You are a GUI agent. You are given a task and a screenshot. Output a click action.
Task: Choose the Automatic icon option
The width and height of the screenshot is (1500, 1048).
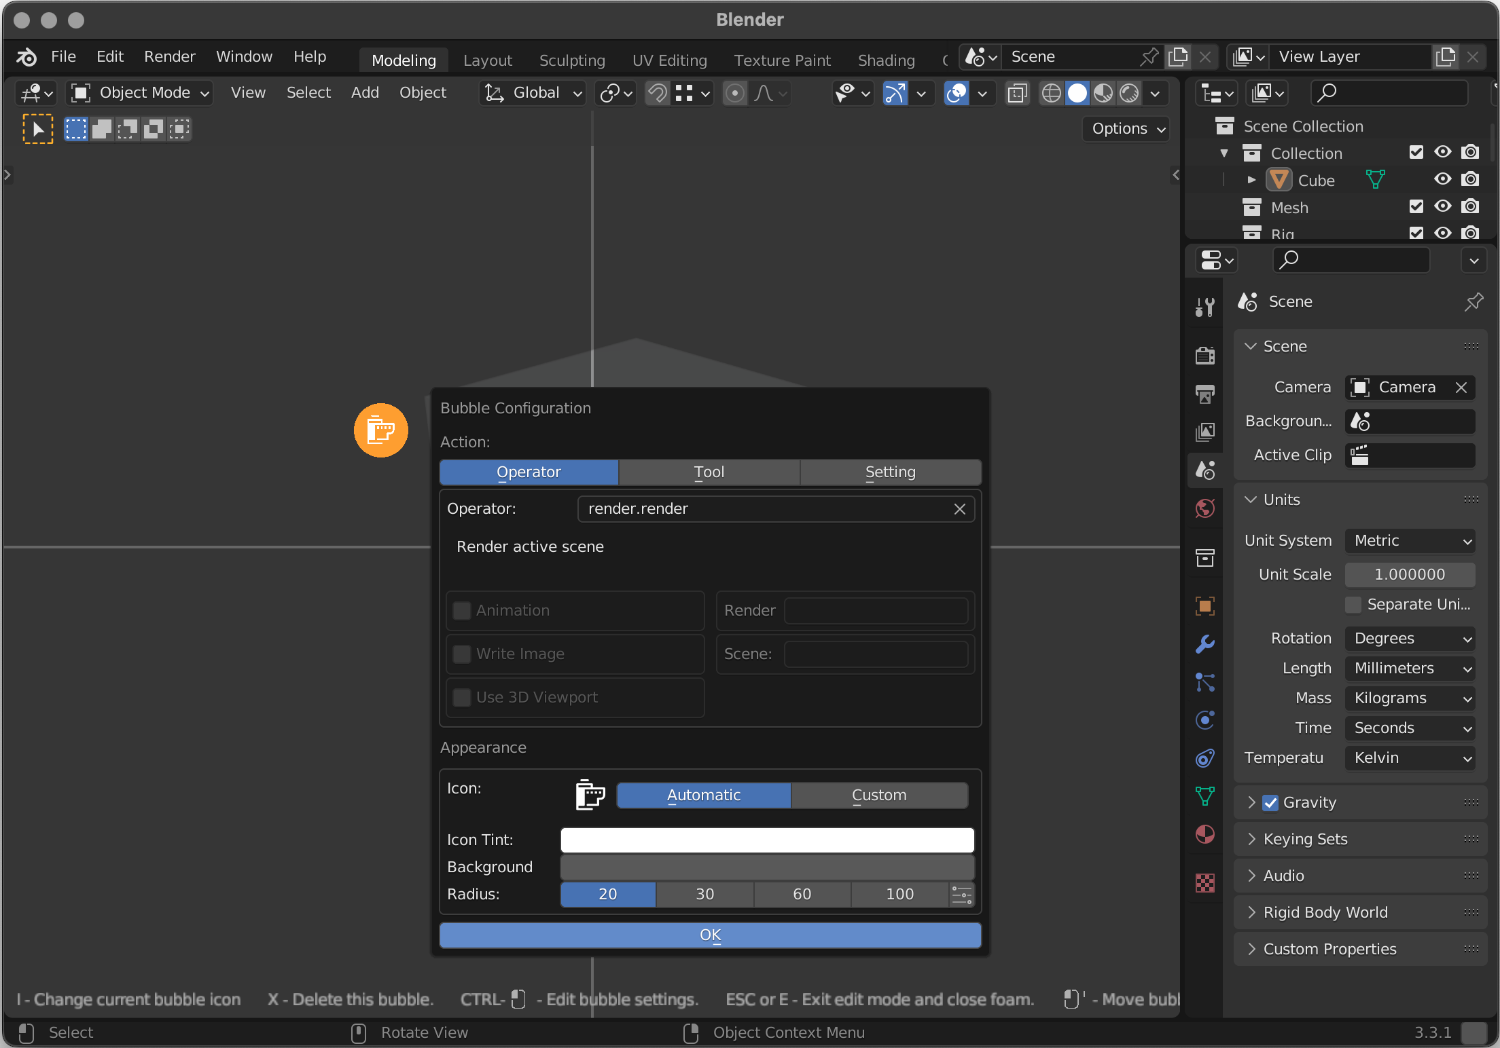704,795
